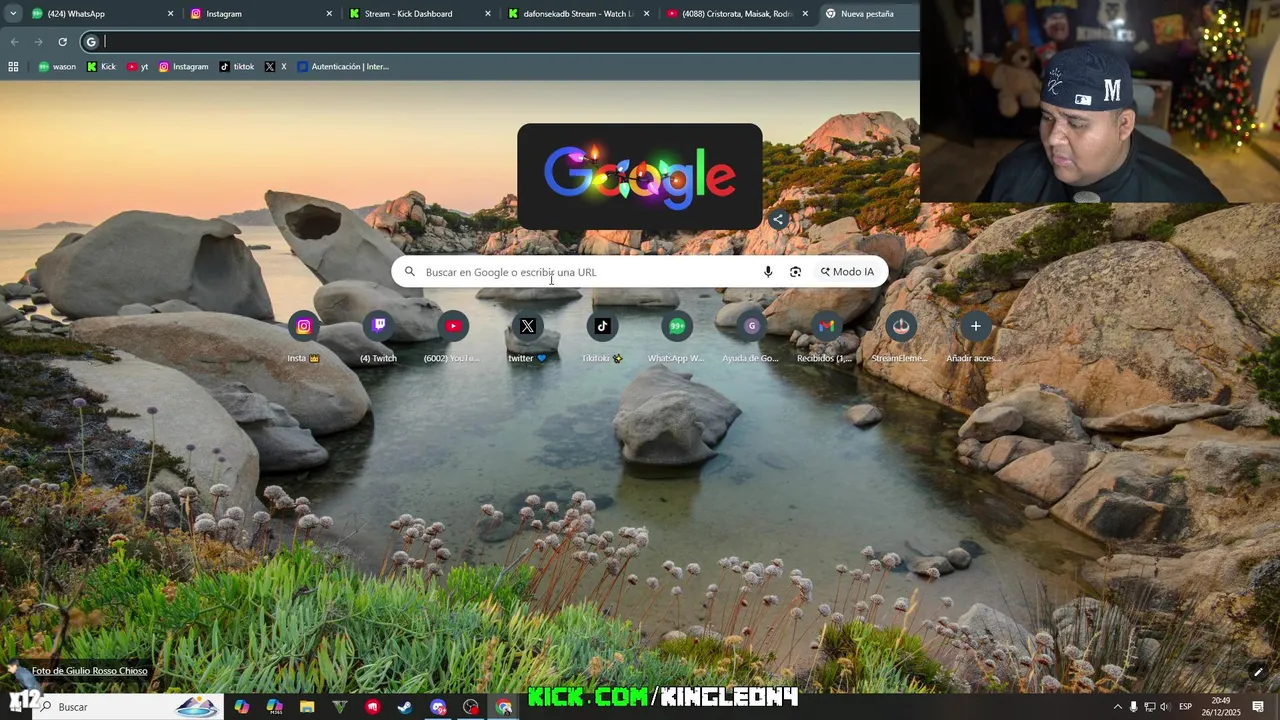Open the Twitch shortcut tile
The height and width of the screenshot is (720, 1280).
[x=378, y=336]
